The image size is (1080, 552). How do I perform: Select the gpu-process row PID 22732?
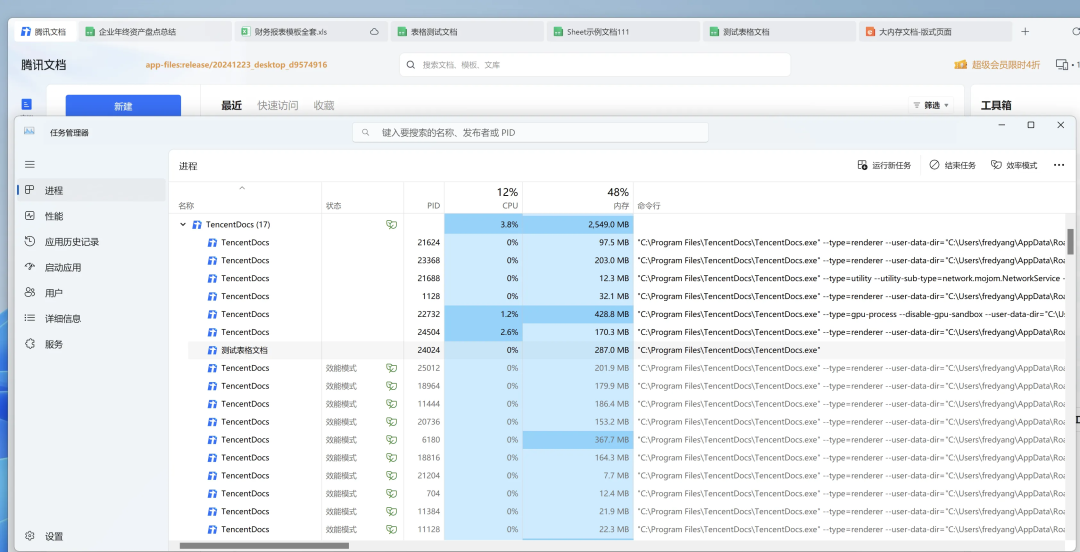click(619, 314)
